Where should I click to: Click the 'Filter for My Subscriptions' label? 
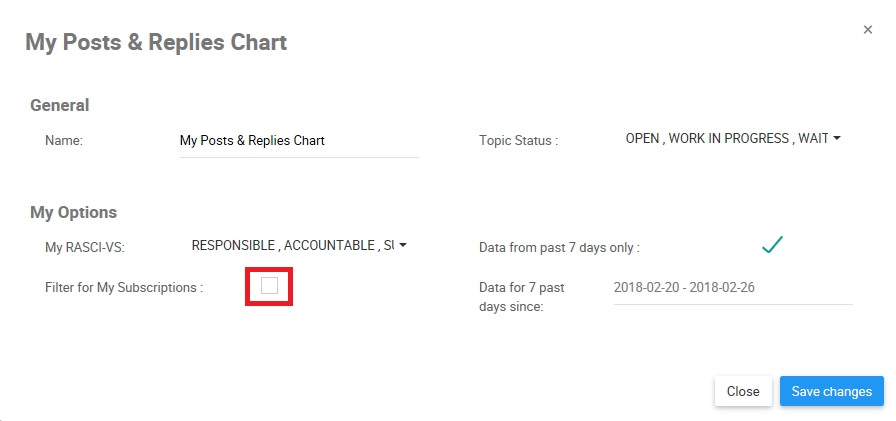click(x=124, y=288)
